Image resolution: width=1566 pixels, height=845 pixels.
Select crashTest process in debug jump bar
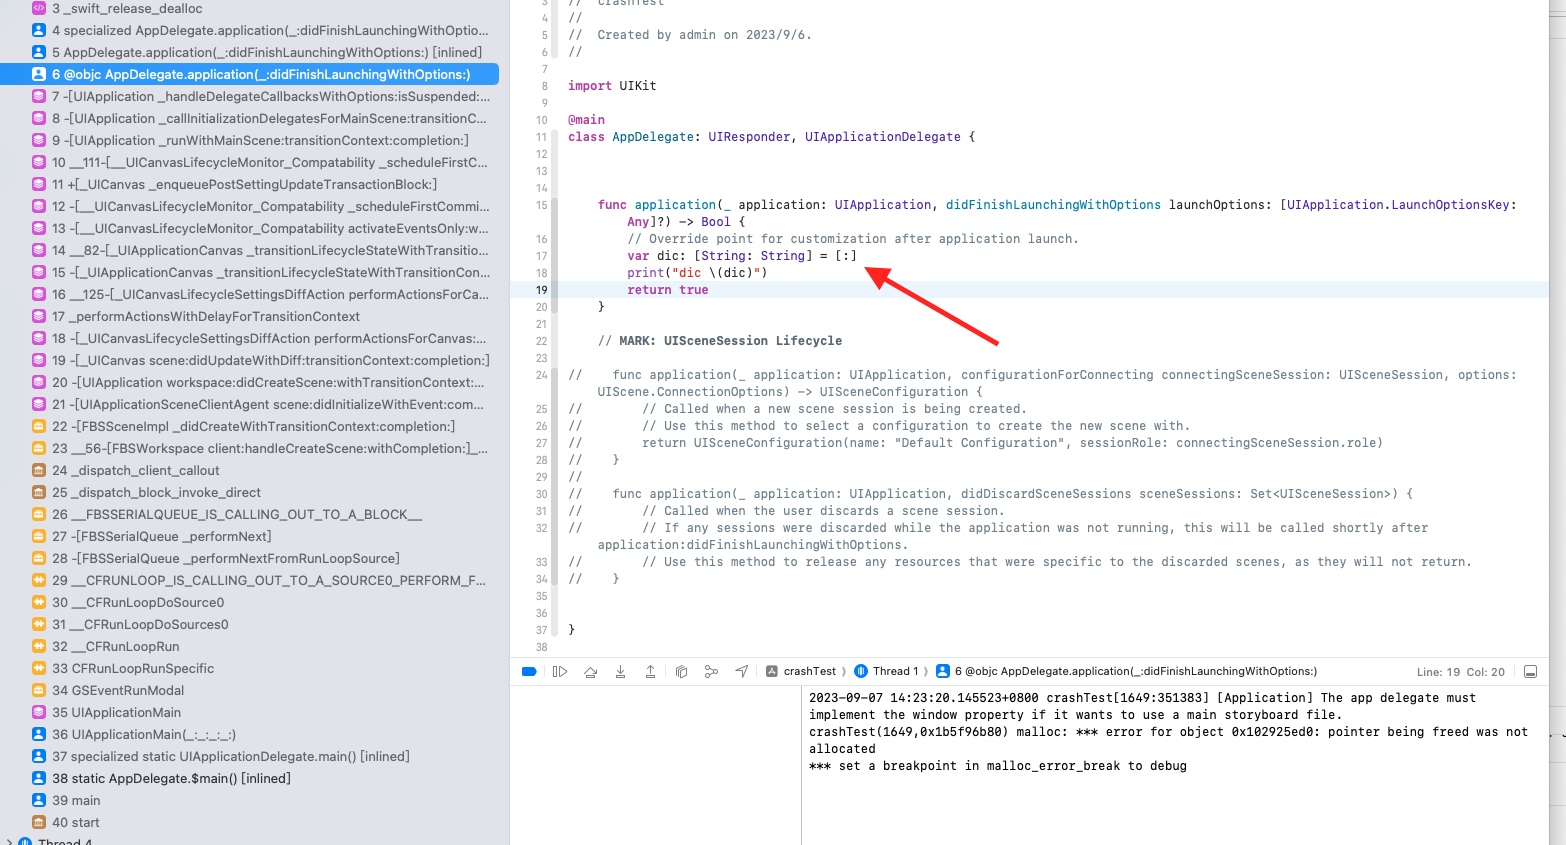point(801,671)
